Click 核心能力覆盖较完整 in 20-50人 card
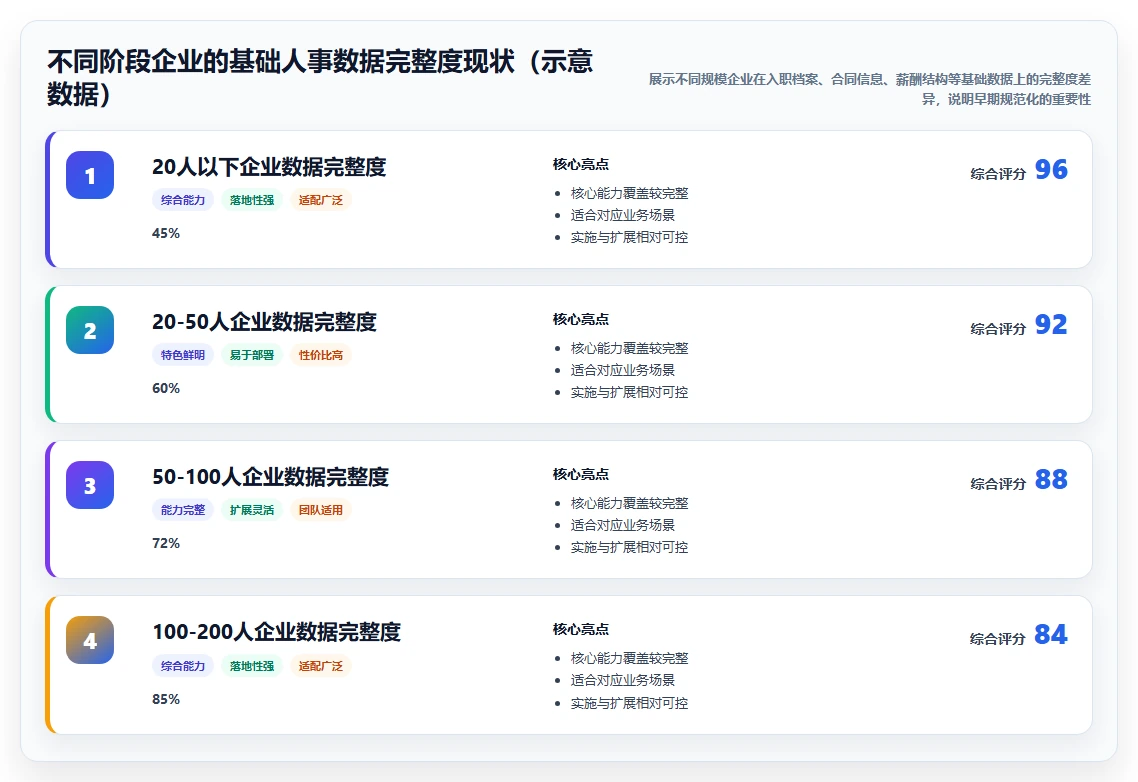The image size is (1138, 782). pyautogui.click(x=629, y=348)
